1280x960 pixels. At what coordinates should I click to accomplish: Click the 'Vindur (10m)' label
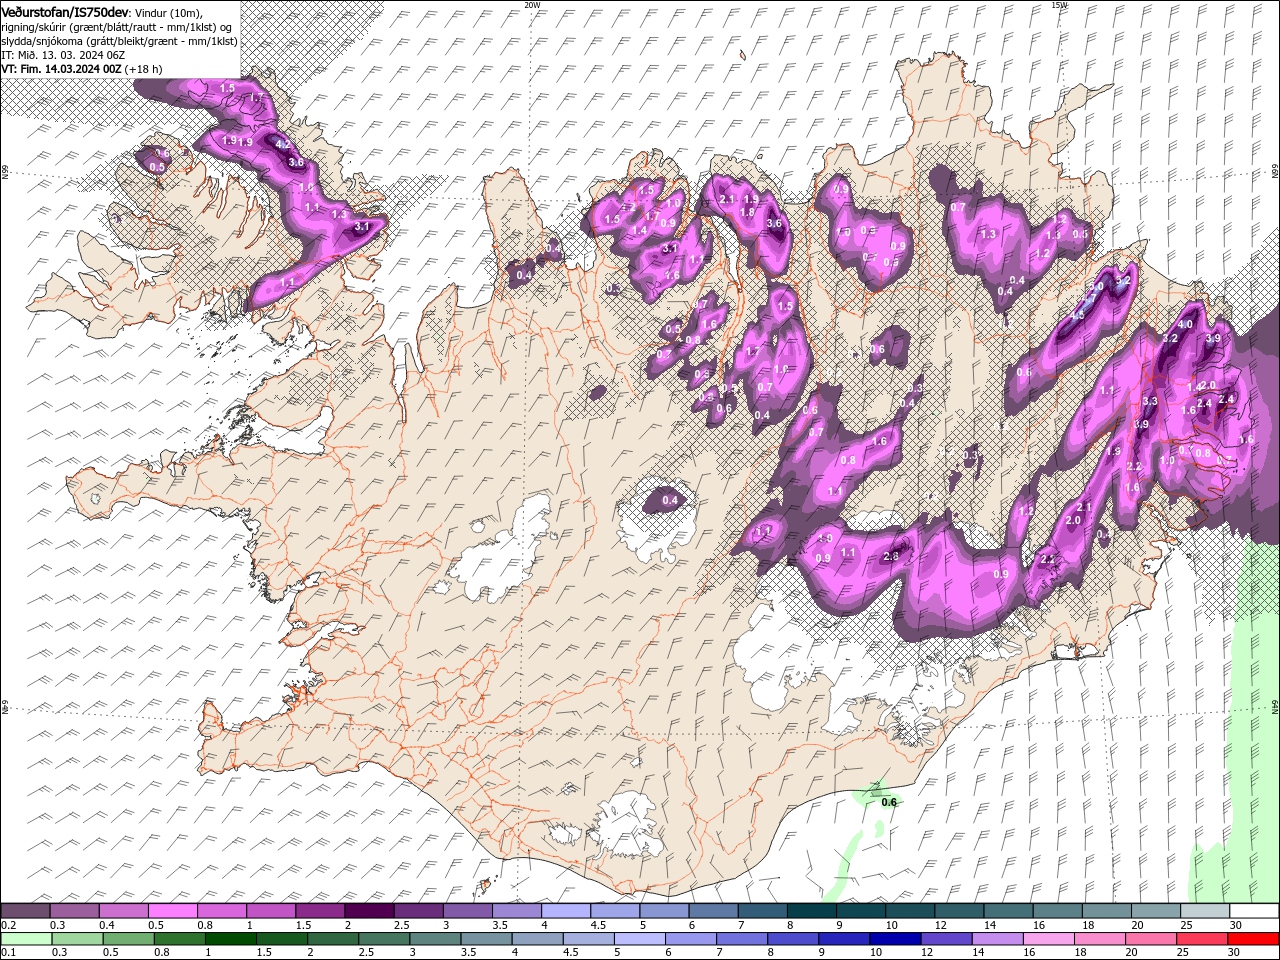coord(168,13)
